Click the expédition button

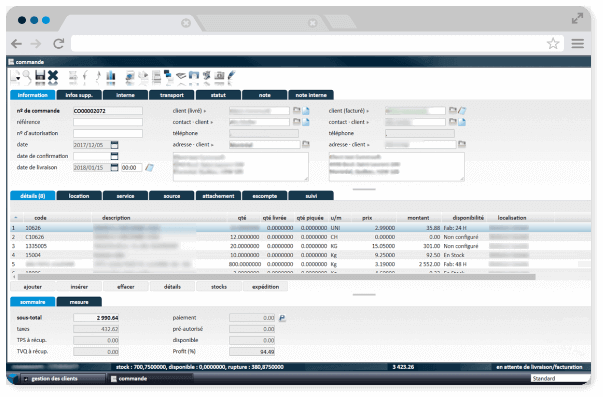[265, 287]
